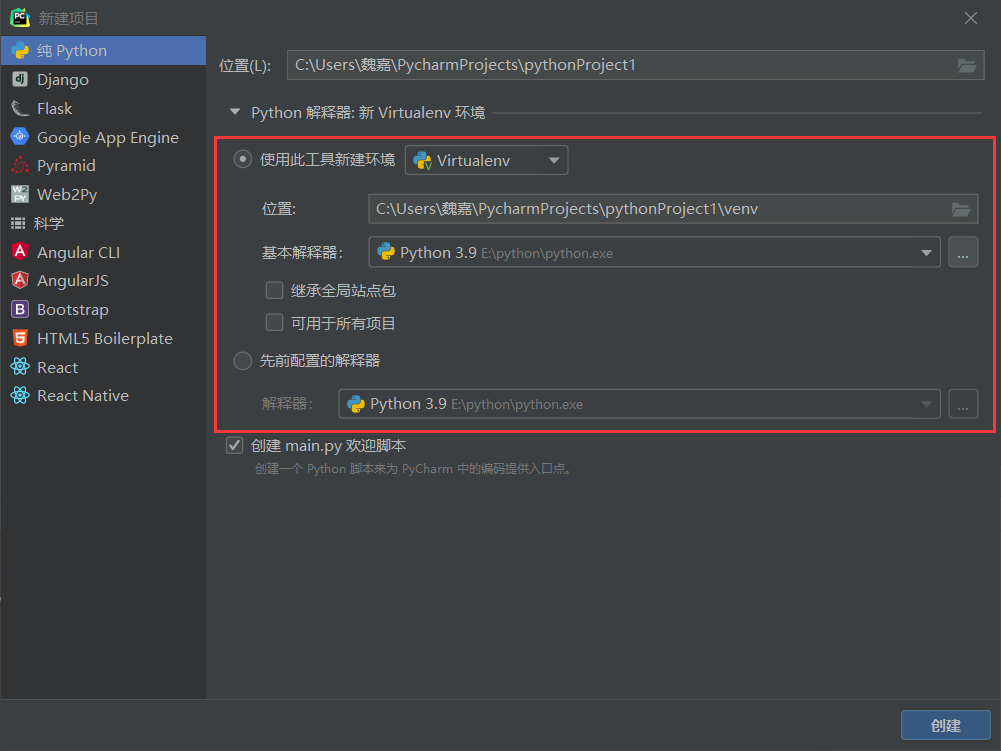
Task: Click the 新建项目 window title text
Action: click(x=68, y=18)
